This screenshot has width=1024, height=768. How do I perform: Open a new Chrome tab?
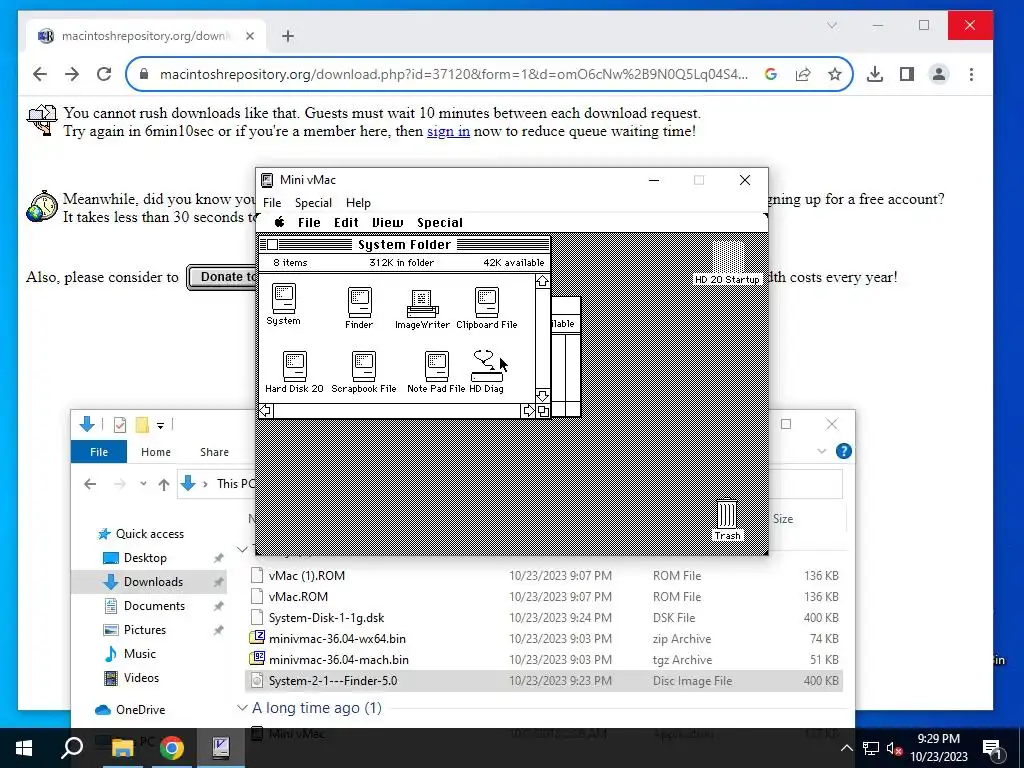[x=288, y=36]
